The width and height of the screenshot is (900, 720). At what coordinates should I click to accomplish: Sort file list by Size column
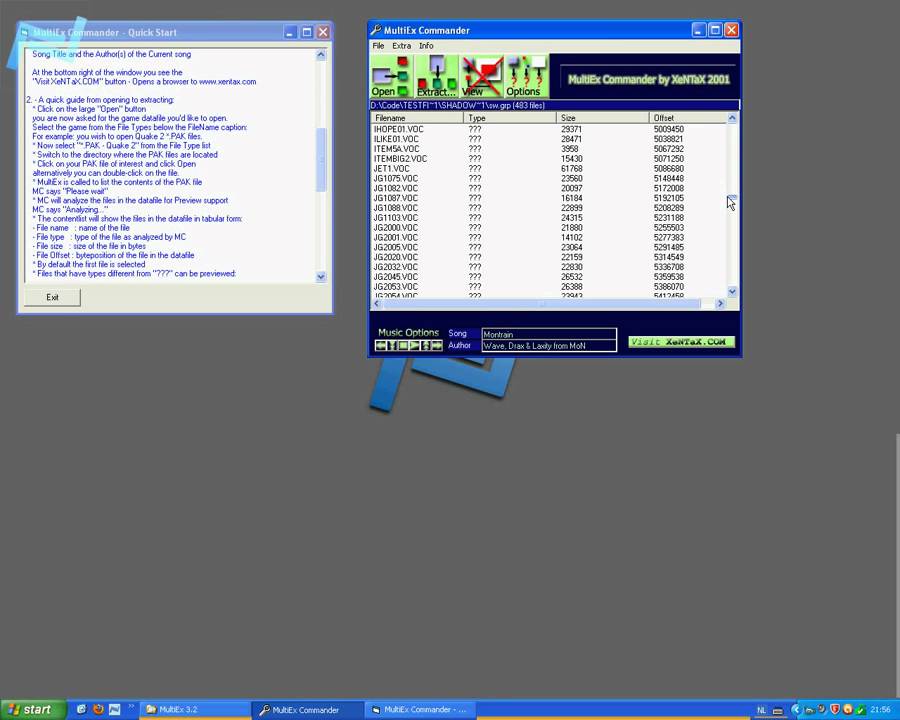click(603, 118)
